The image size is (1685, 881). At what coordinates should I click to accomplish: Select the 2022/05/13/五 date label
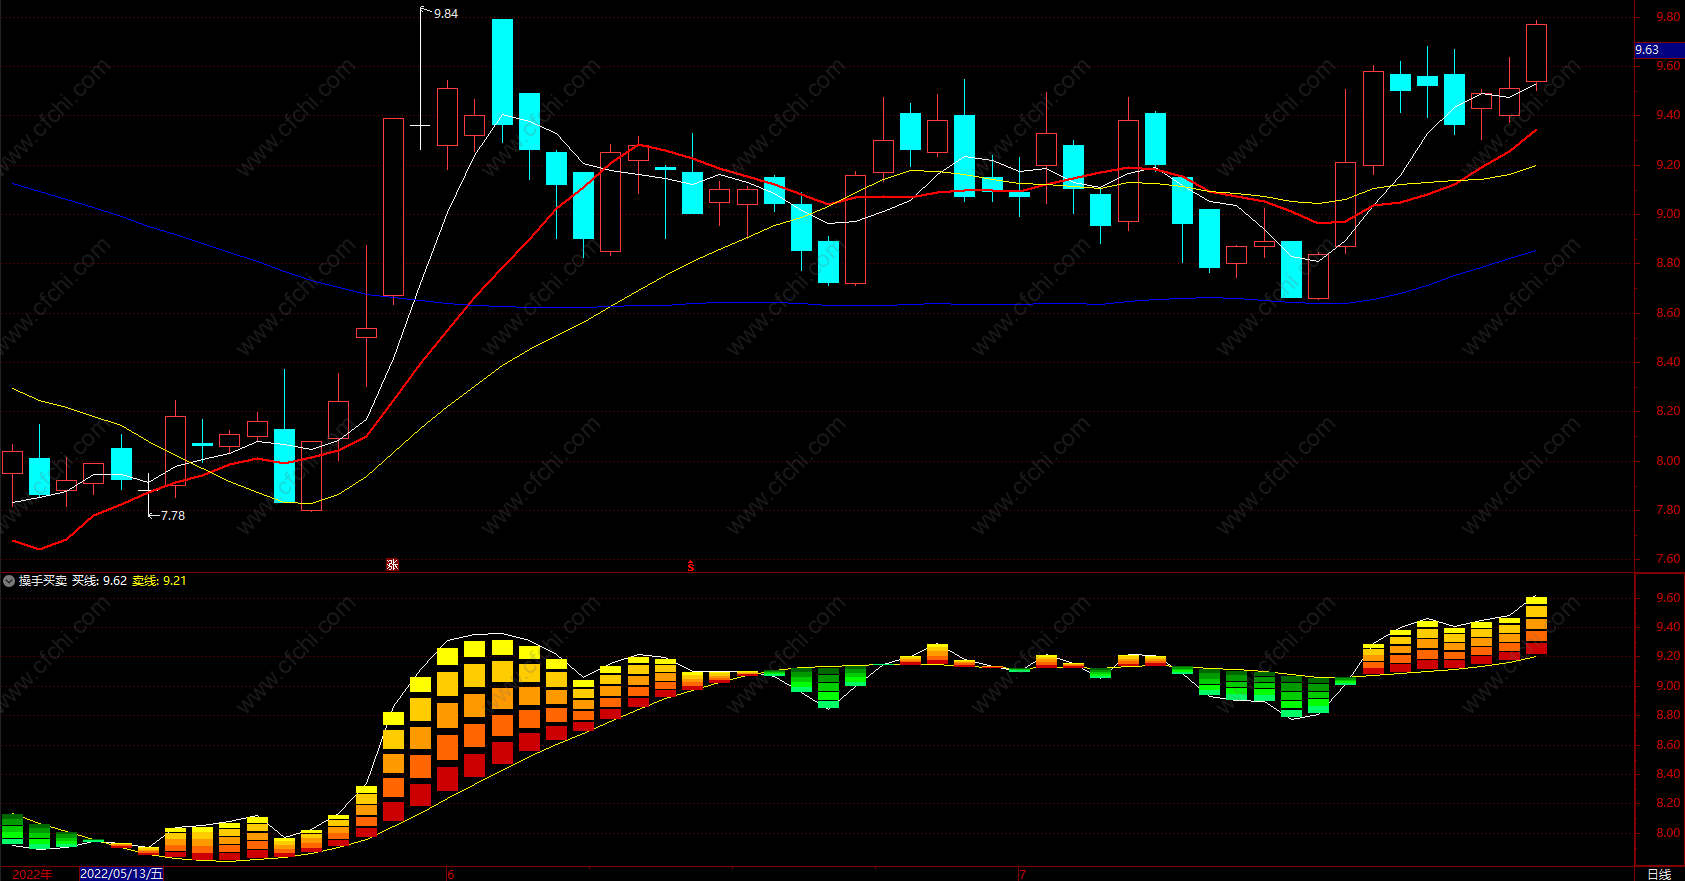[121, 874]
